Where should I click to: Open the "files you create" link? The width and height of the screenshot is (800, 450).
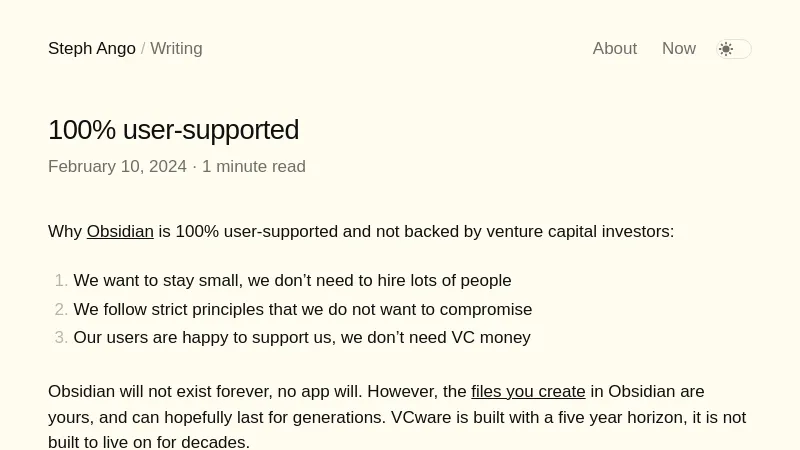point(528,392)
